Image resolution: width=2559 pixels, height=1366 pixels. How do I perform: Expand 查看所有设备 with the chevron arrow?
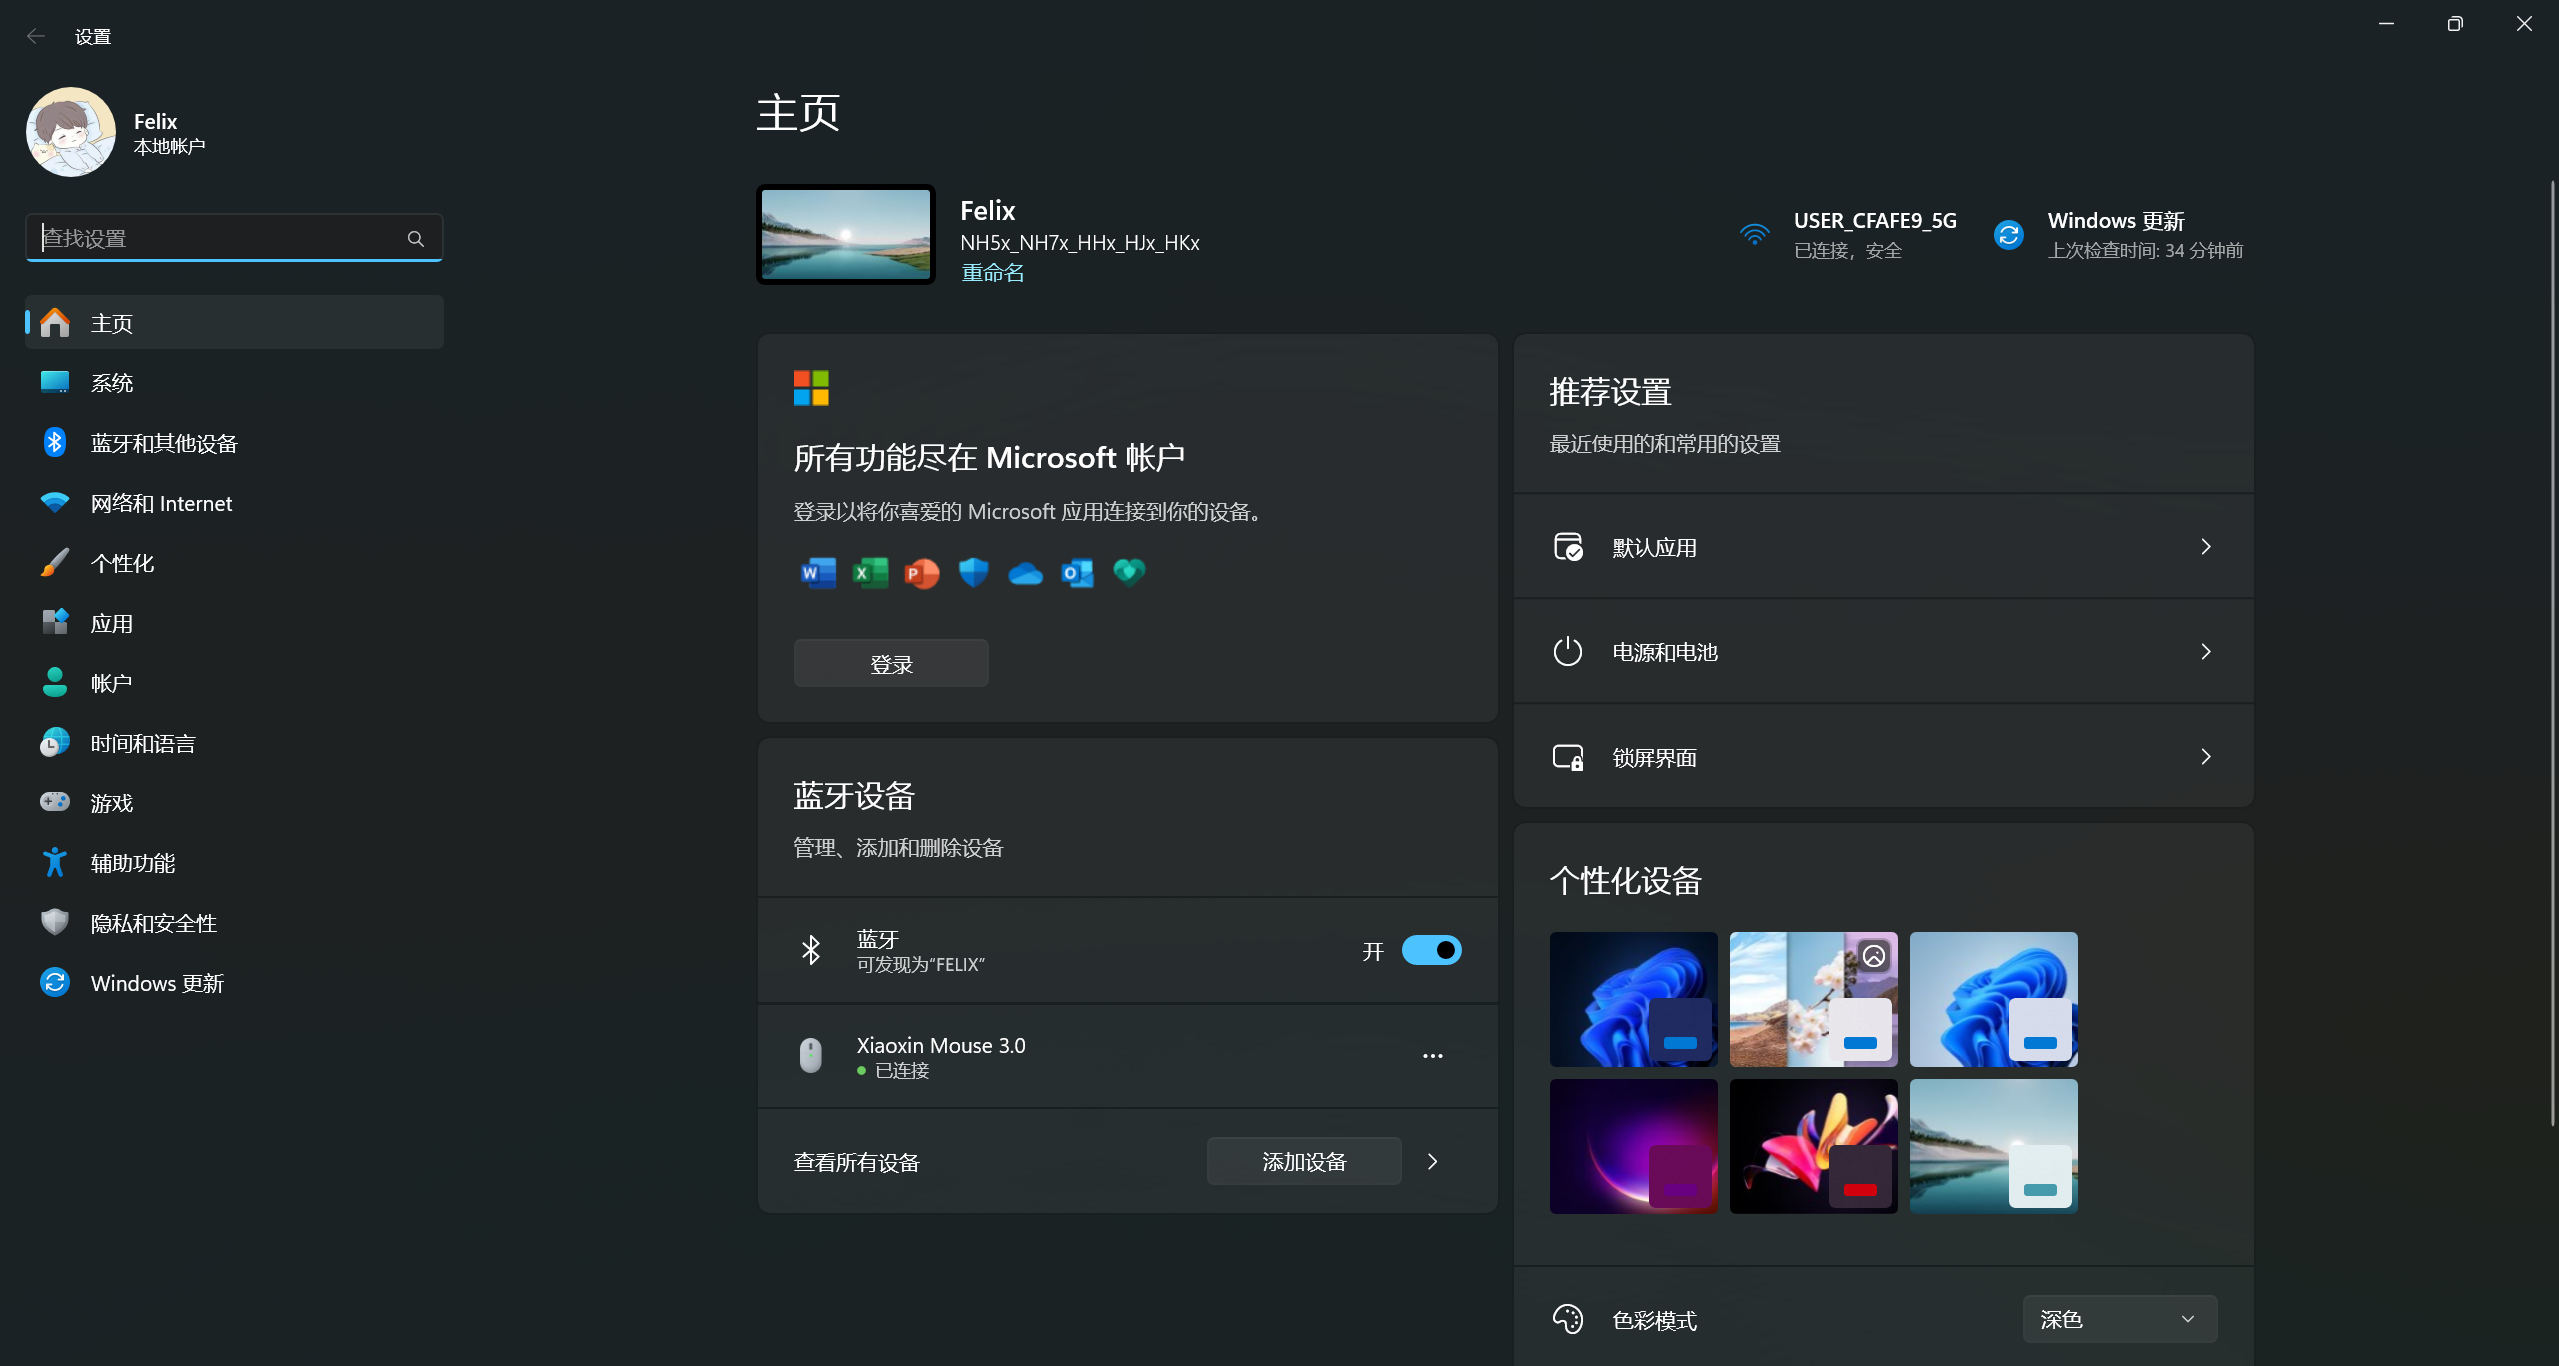(1431, 1161)
